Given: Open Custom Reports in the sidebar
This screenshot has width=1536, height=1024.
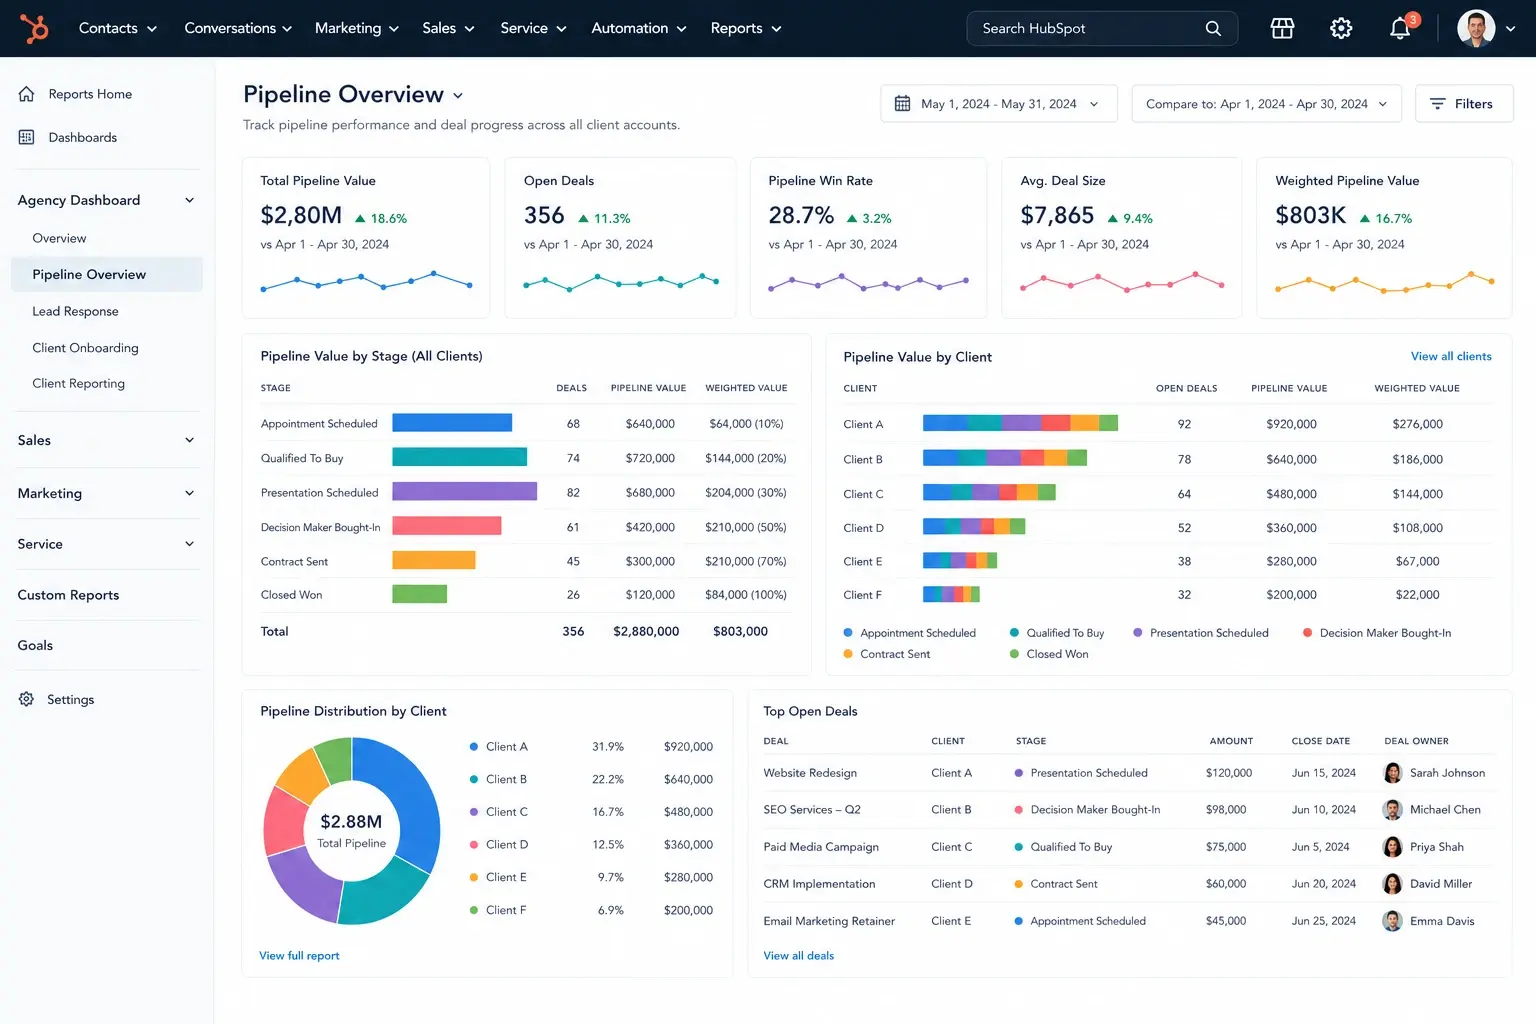Looking at the screenshot, I should tap(68, 595).
